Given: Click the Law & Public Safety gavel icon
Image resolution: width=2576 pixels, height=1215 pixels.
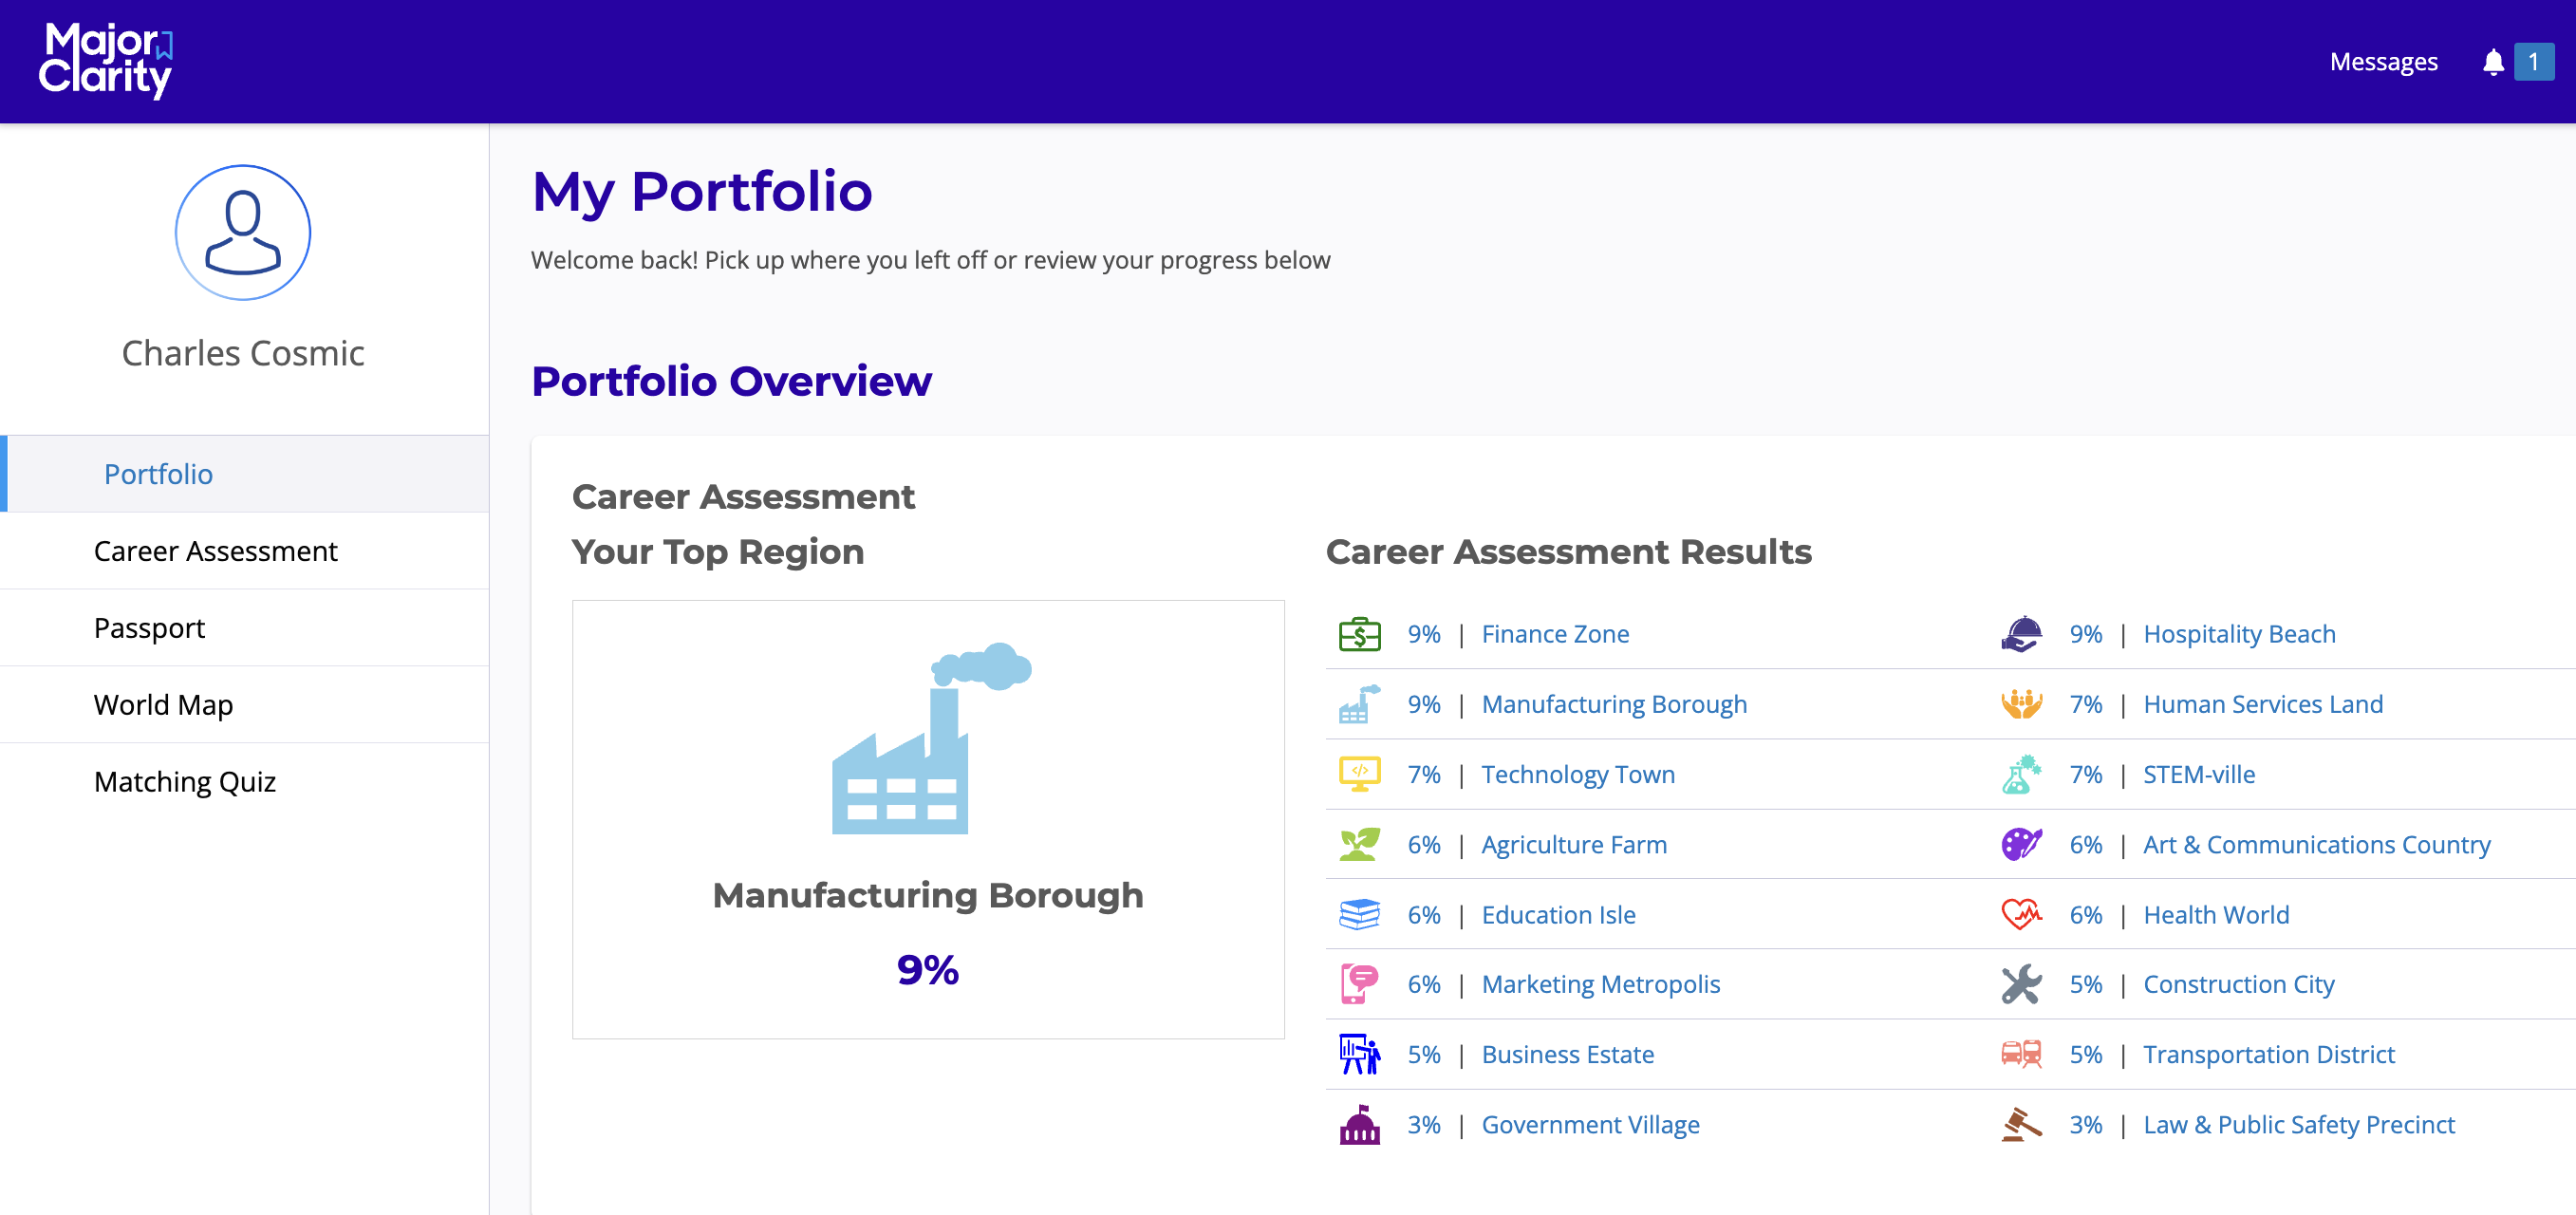Looking at the screenshot, I should pos(2021,1125).
